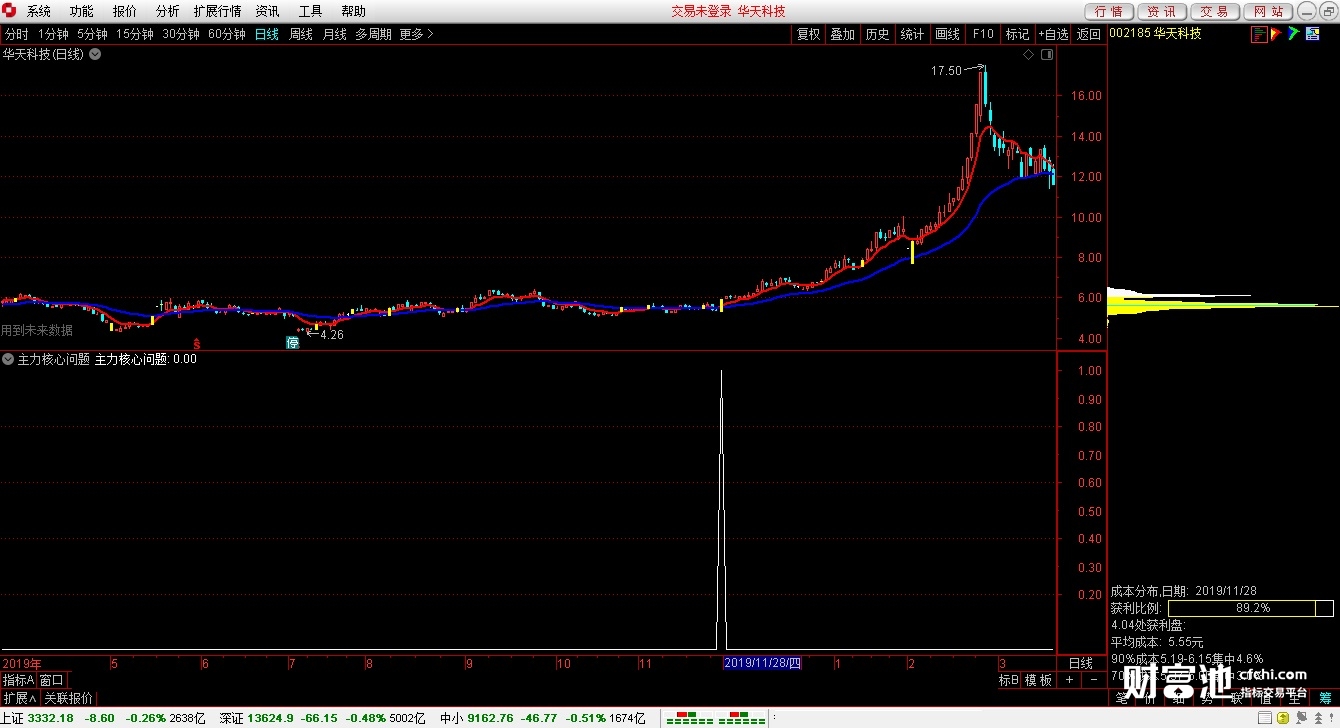The image size is (1340, 728).
Task: Click the 中小 index status entry
Action: point(543,718)
